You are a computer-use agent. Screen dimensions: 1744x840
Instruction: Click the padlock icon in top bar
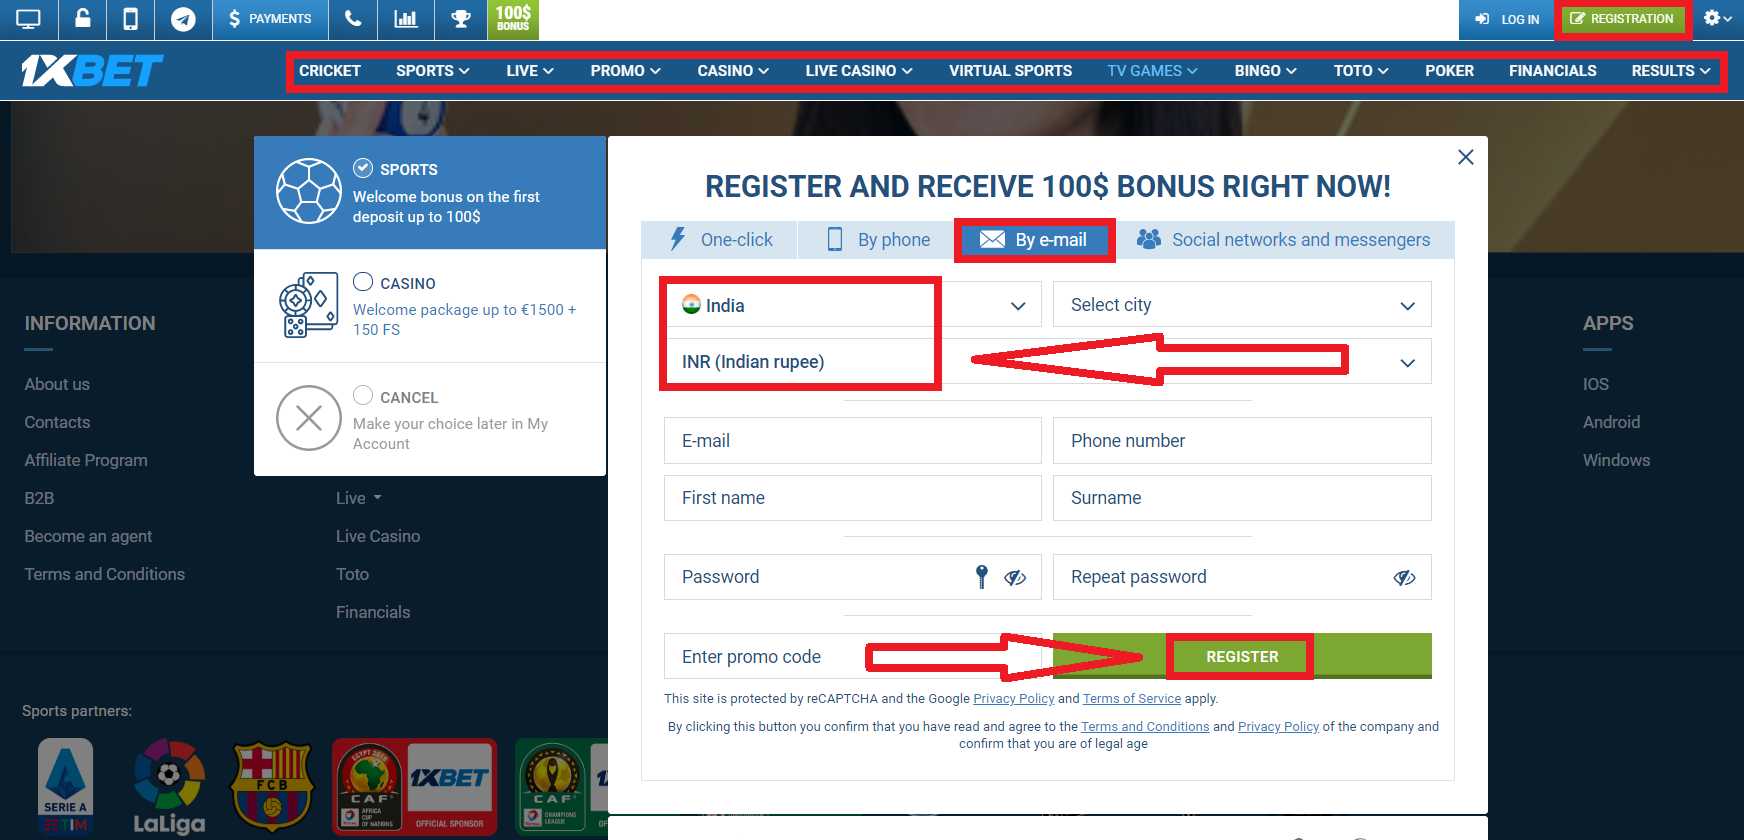[x=83, y=19]
